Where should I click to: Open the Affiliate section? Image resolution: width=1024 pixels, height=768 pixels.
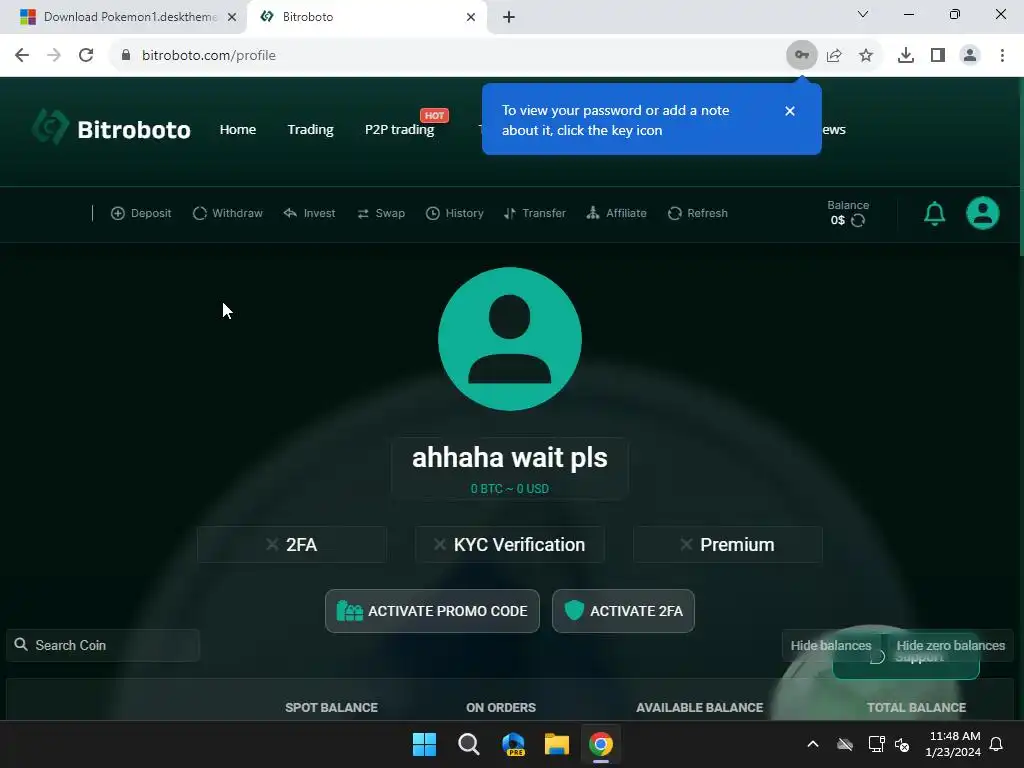click(616, 213)
